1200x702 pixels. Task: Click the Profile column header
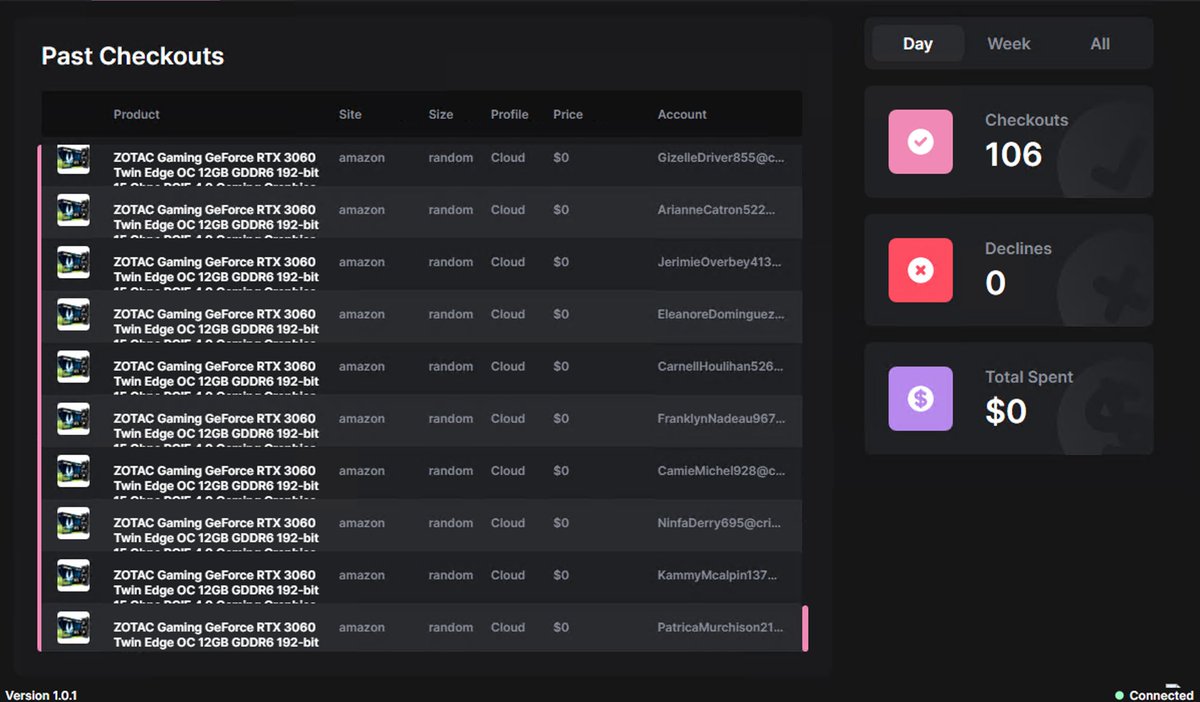(x=510, y=114)
